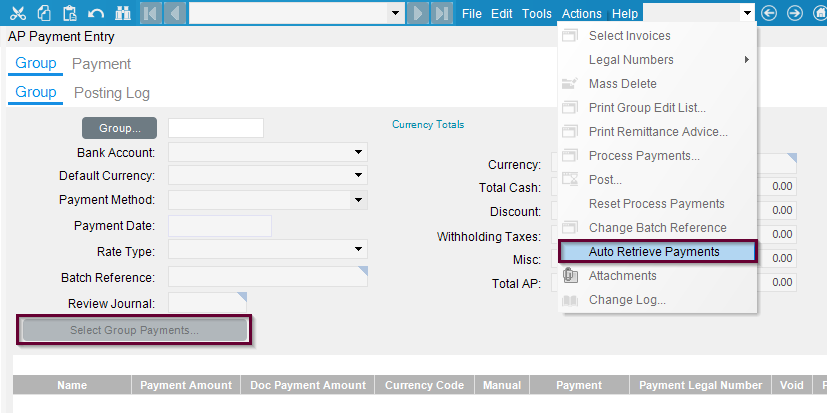Click the Payment Date field

point(220,226)
